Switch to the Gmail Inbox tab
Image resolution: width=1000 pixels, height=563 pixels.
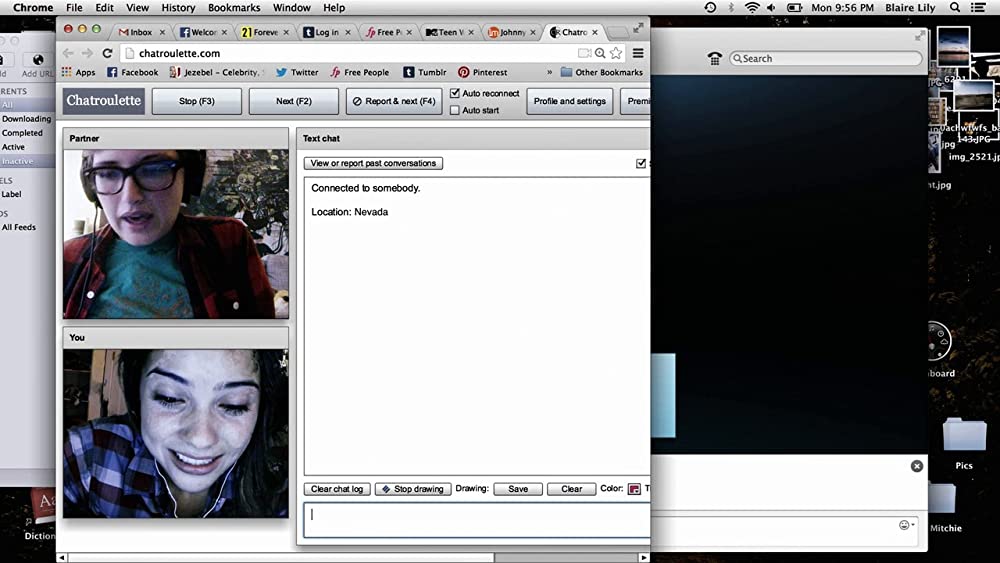pos(136,32)
